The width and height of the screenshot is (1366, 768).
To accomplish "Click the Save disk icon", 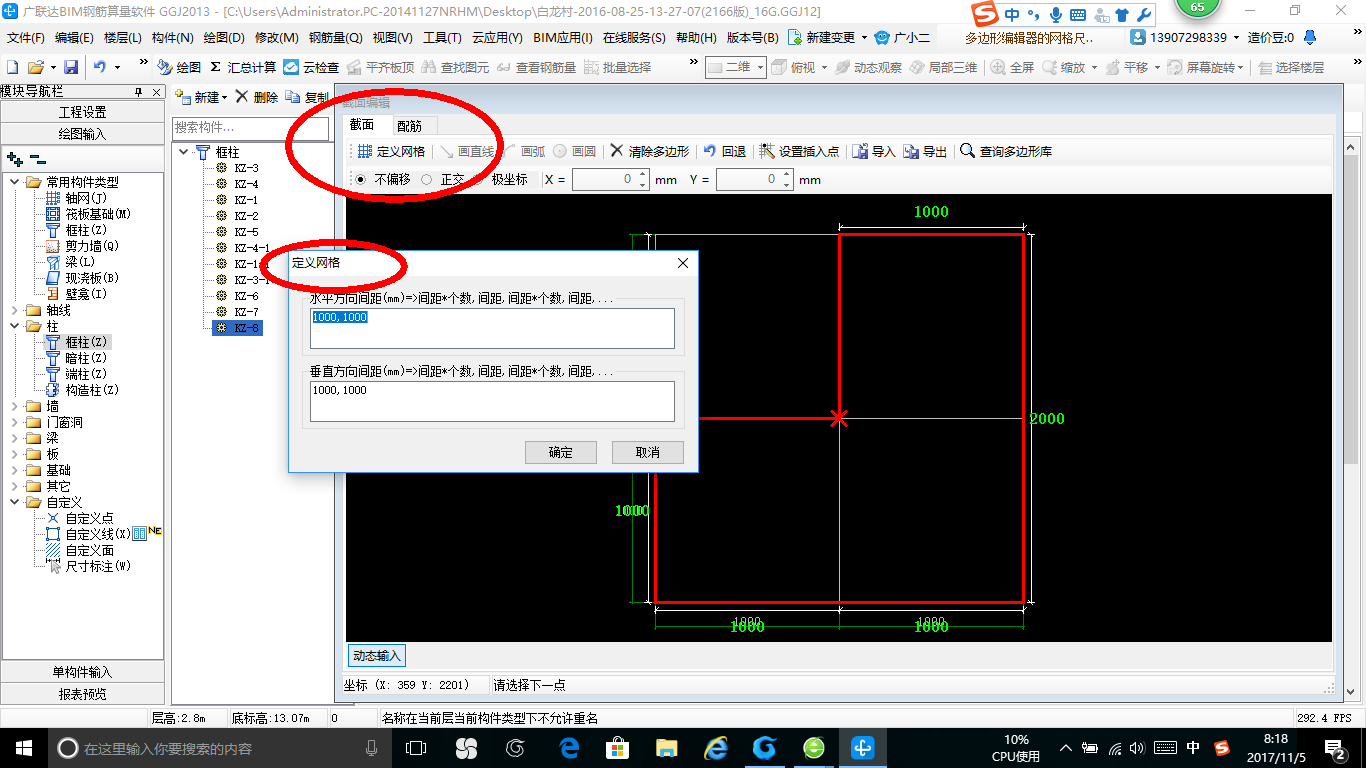I will 71,67.
